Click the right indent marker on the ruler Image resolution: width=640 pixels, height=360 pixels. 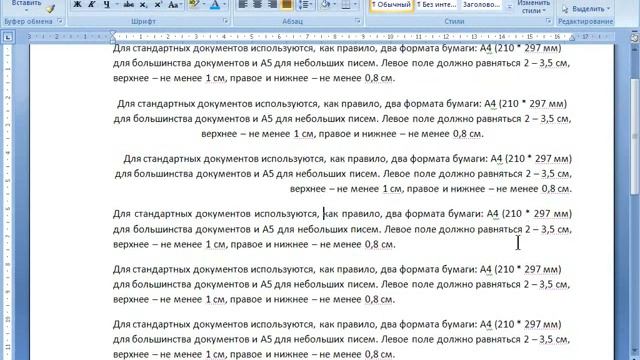pyautogui.click(x=571, y=38)
